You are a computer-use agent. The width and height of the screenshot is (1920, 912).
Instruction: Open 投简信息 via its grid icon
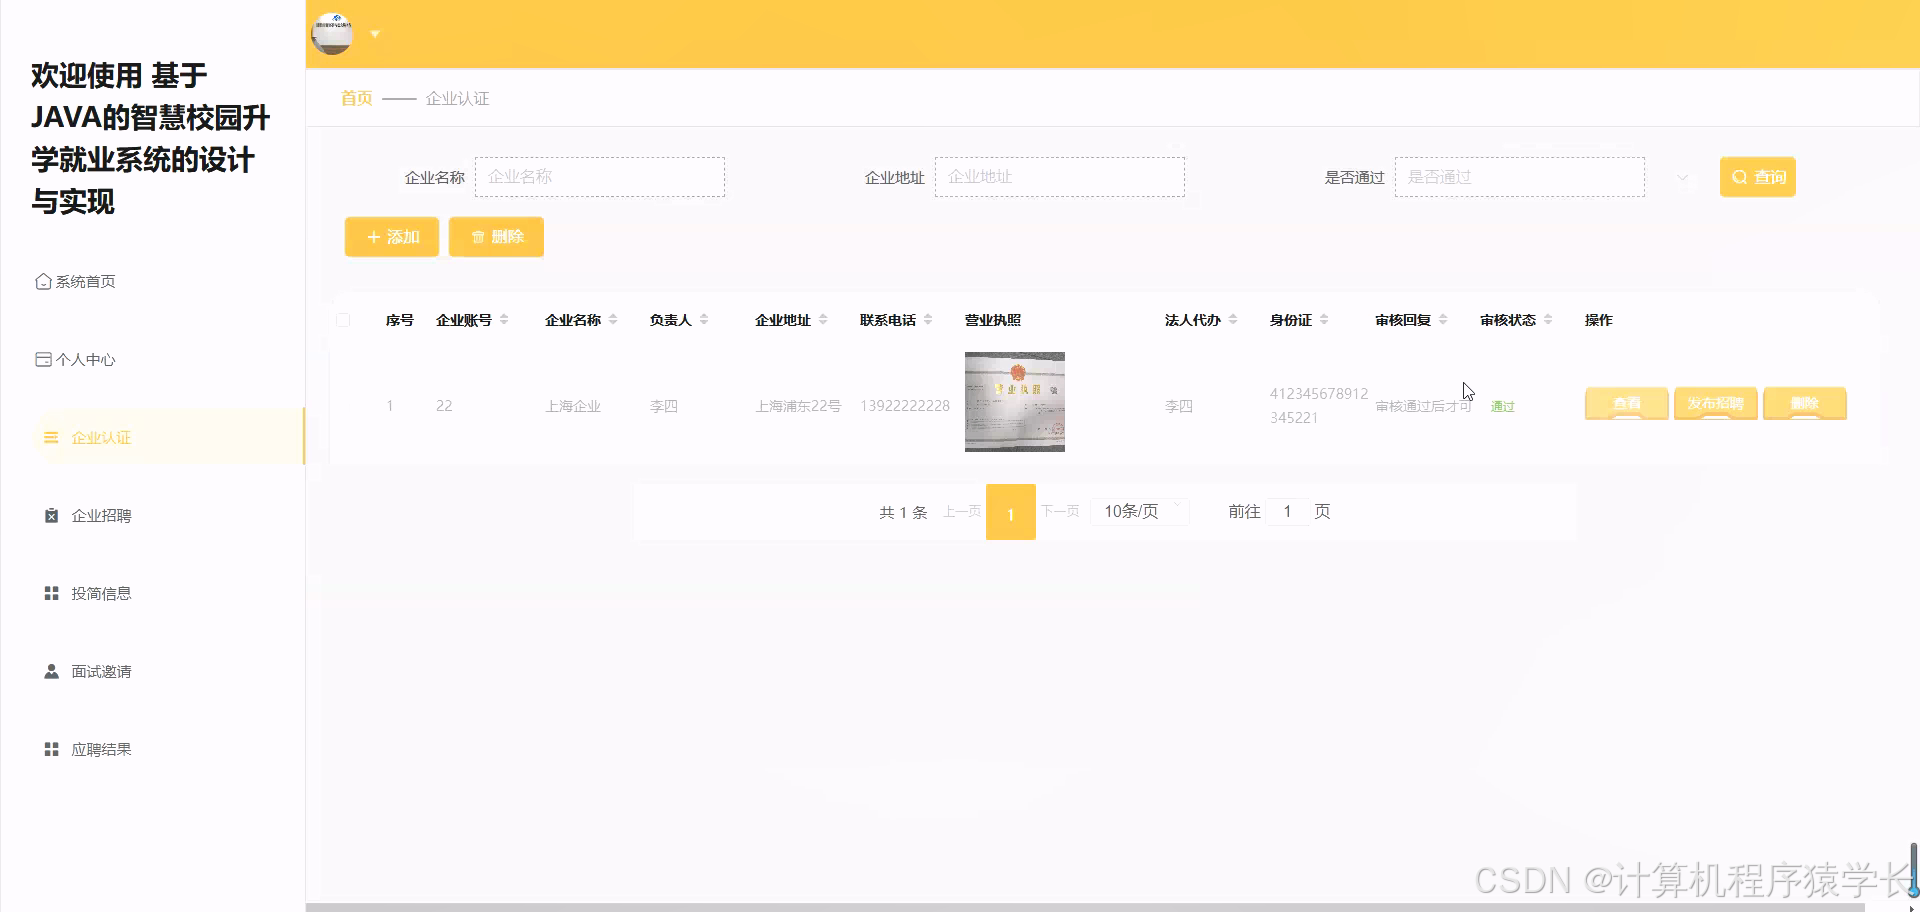tap(50, 592)
